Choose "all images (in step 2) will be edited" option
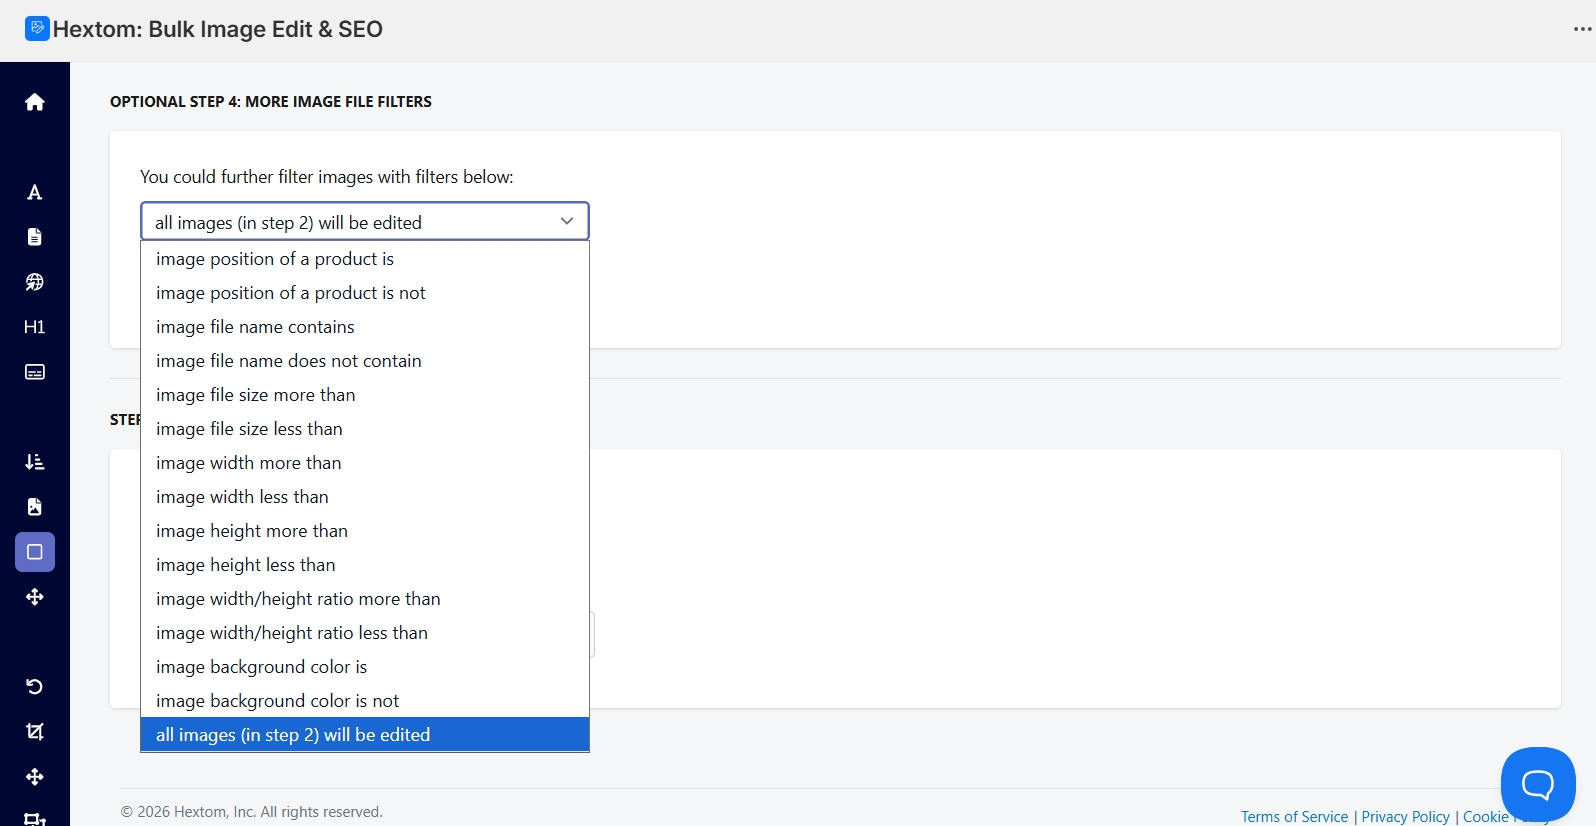The image size is (1596, 826). [293, 735]
